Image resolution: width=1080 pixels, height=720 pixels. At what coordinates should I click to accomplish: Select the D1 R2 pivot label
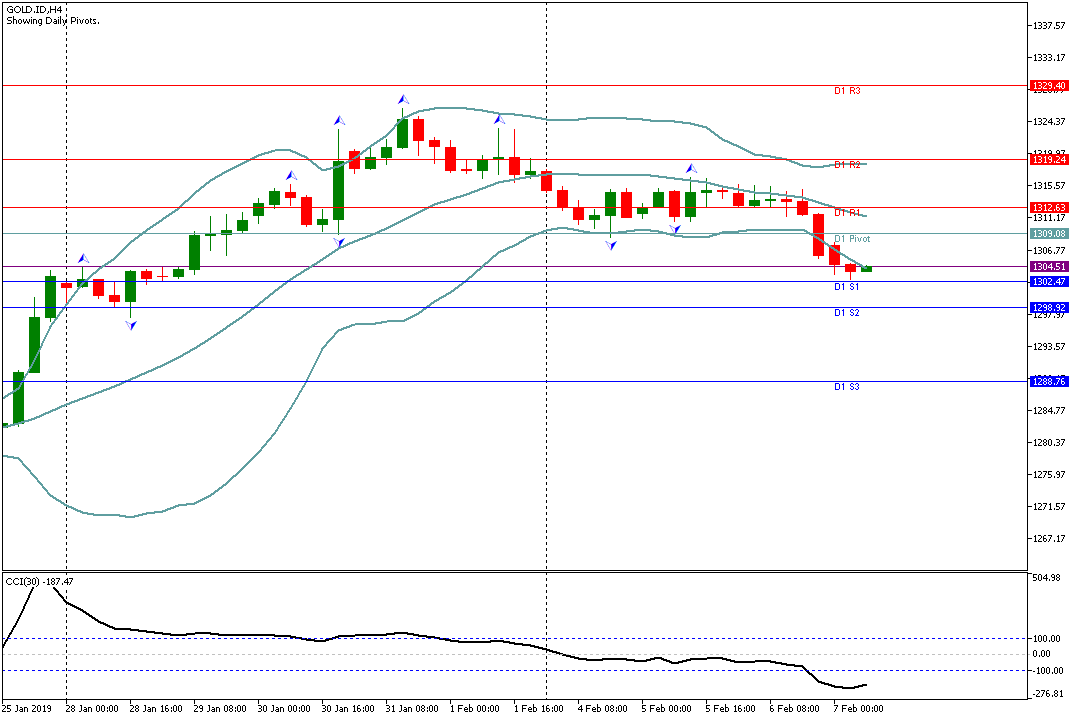(847, 165)
